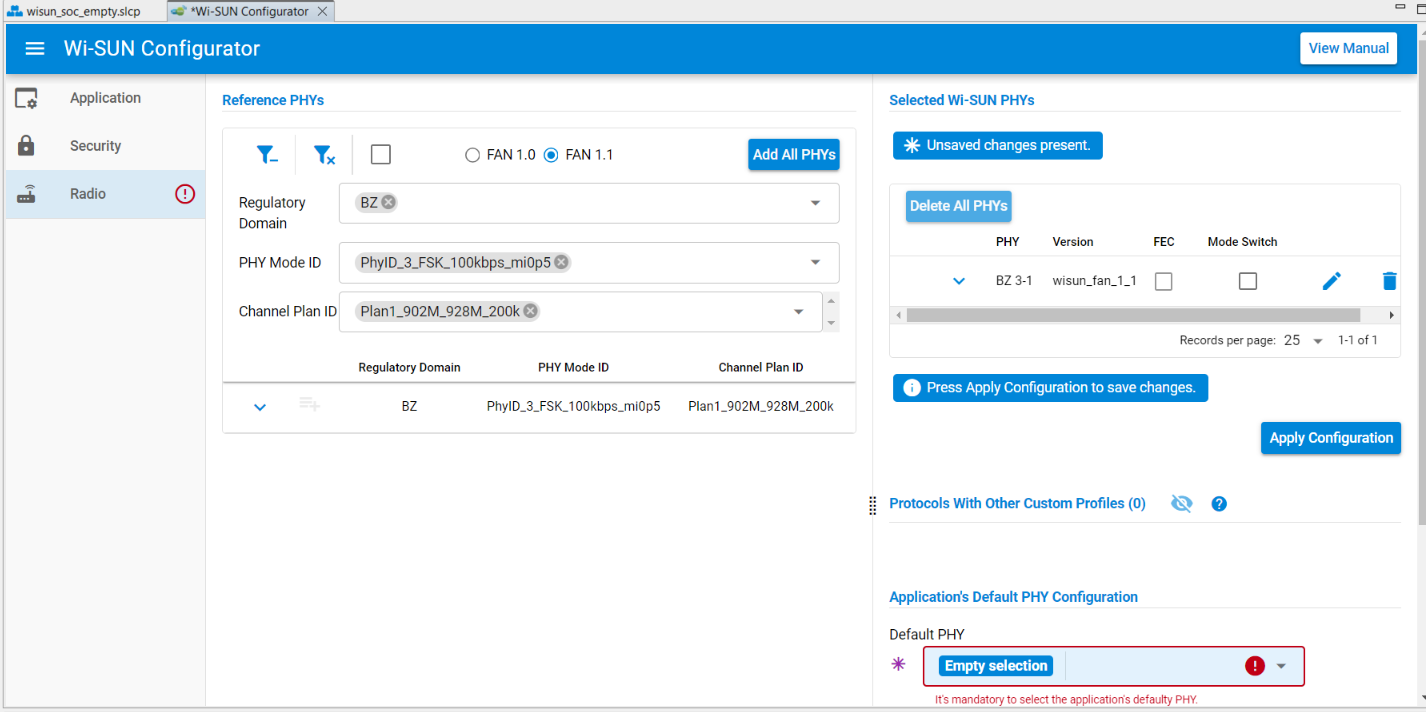Edit the BZ 3-1 PHY with pencil icon
This screenshot has width=1426, height=712.
[1331, 282]
